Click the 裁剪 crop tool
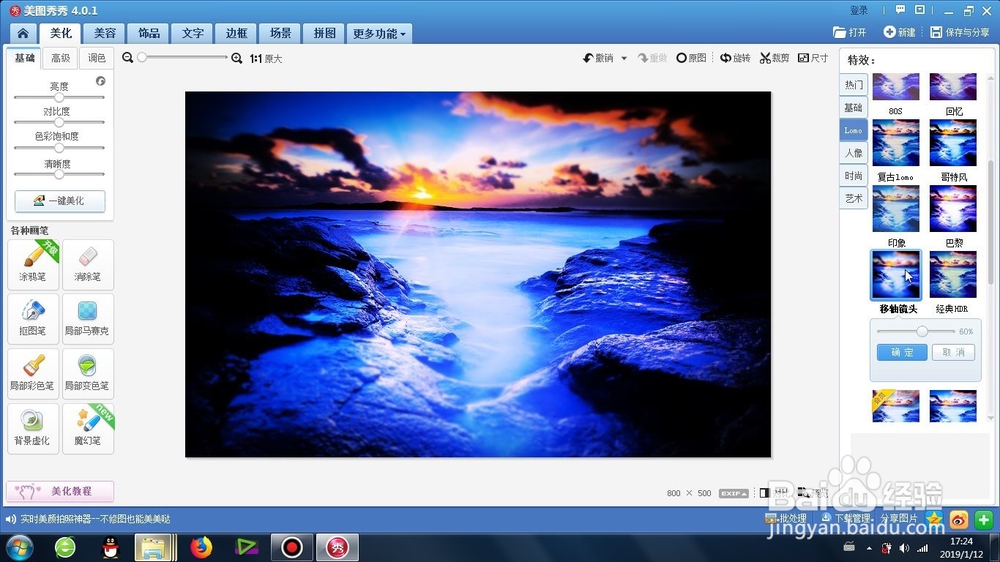 coord(774,58)
